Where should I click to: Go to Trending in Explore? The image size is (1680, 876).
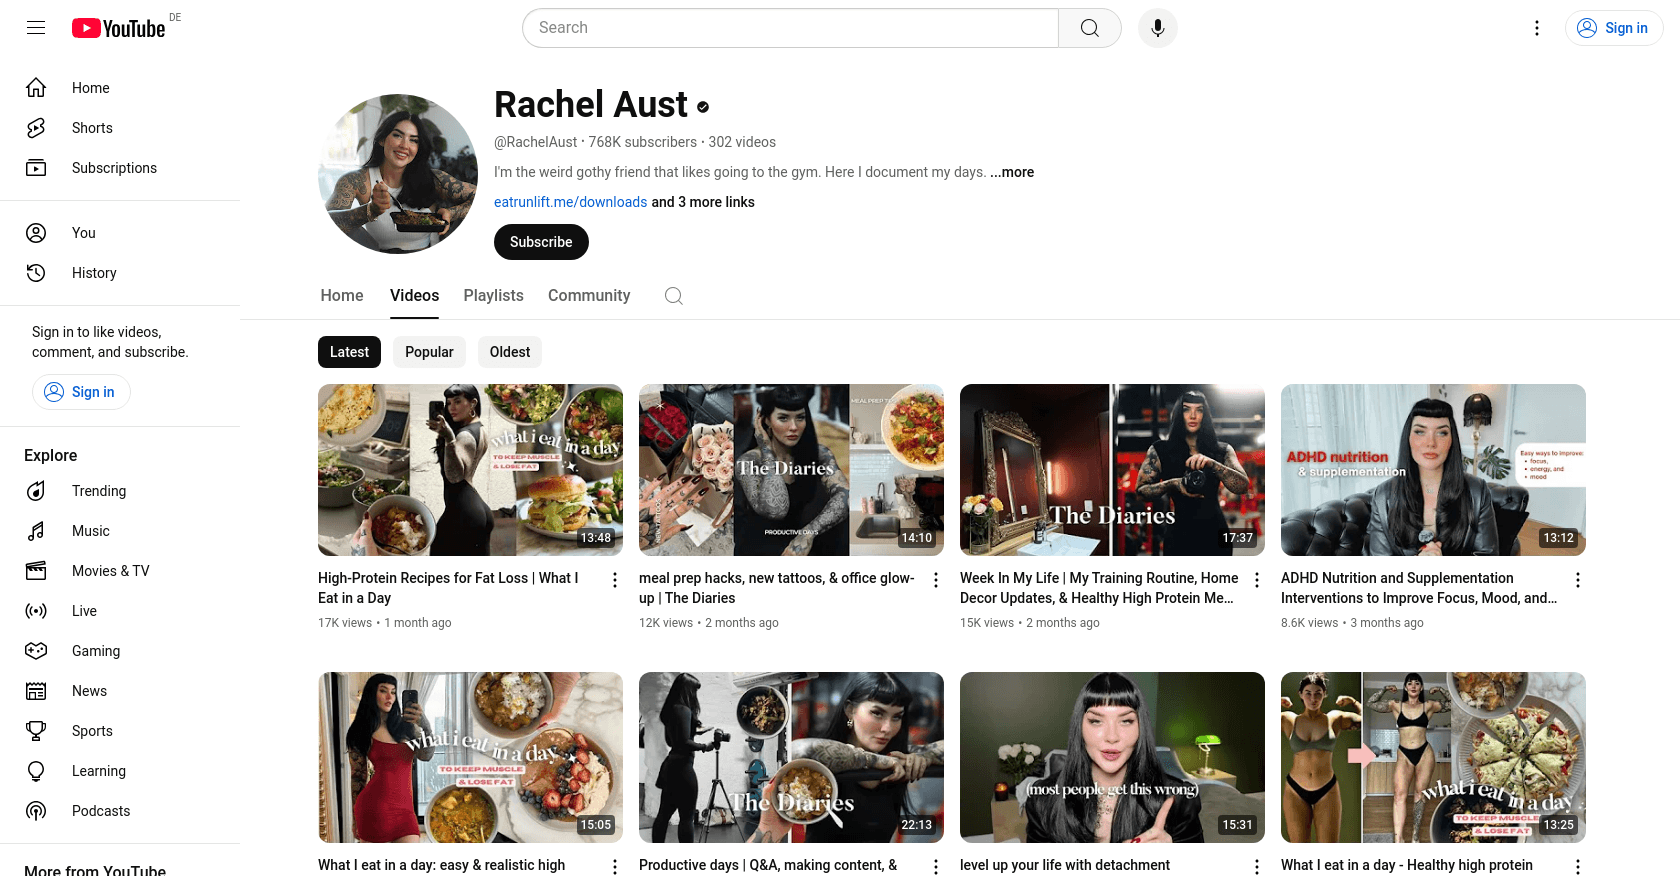[x=99, y=491]
